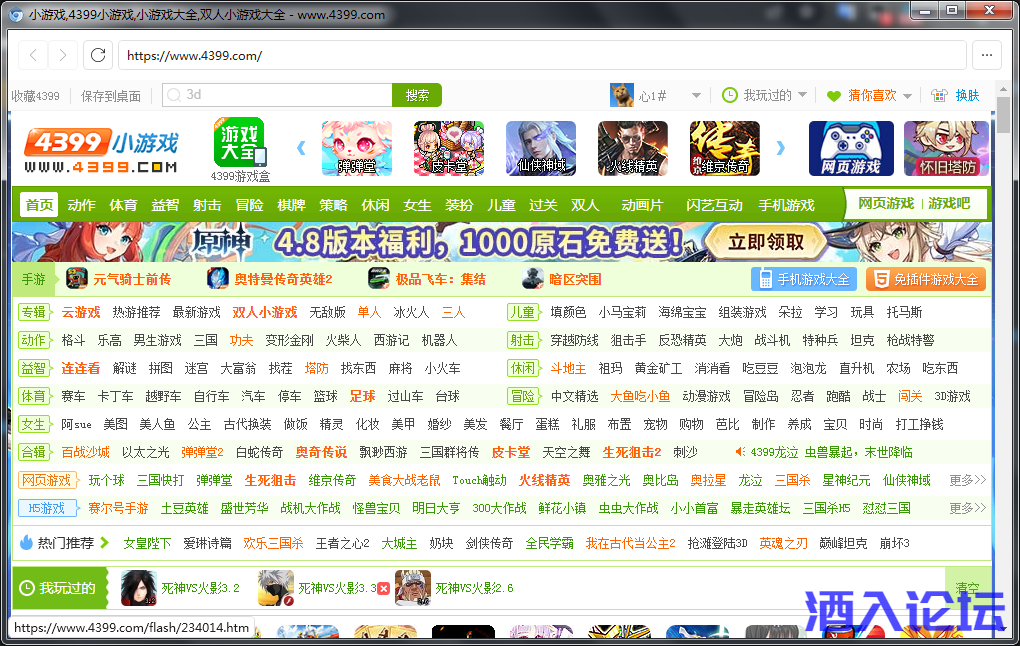Image resolution: width=1020 pixels, height=646 pixels.
Task: Open the 怀旧塔防 game icon
Action: tap(946, 148)
